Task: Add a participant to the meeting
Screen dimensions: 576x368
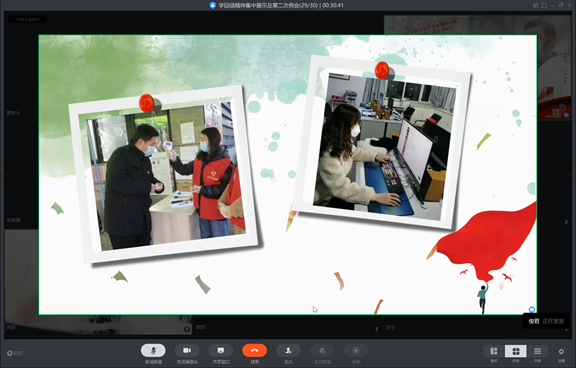Action: pos(288,350)
